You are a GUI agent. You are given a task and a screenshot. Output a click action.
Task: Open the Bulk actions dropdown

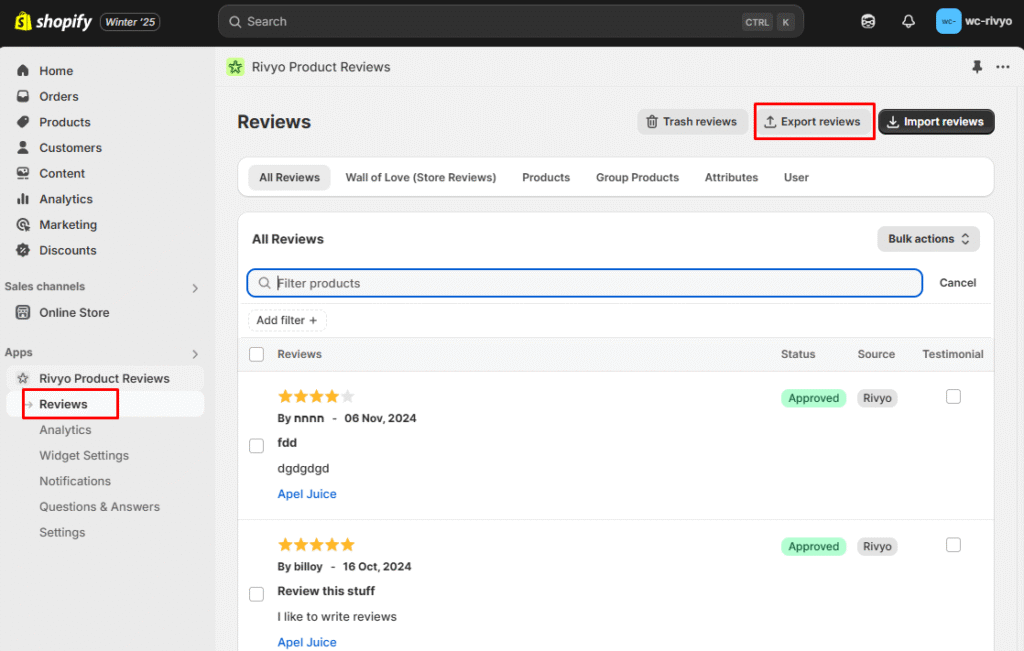(x=928, y=239)
